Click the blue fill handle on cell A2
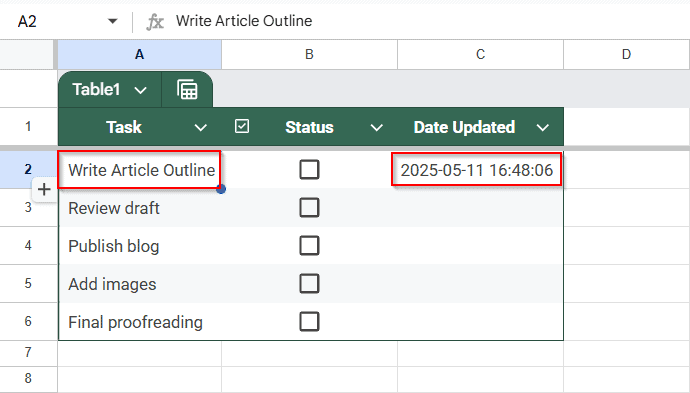The height and width of the screenshot is (393, 690). pyautogui.click(x=221, y=189)
